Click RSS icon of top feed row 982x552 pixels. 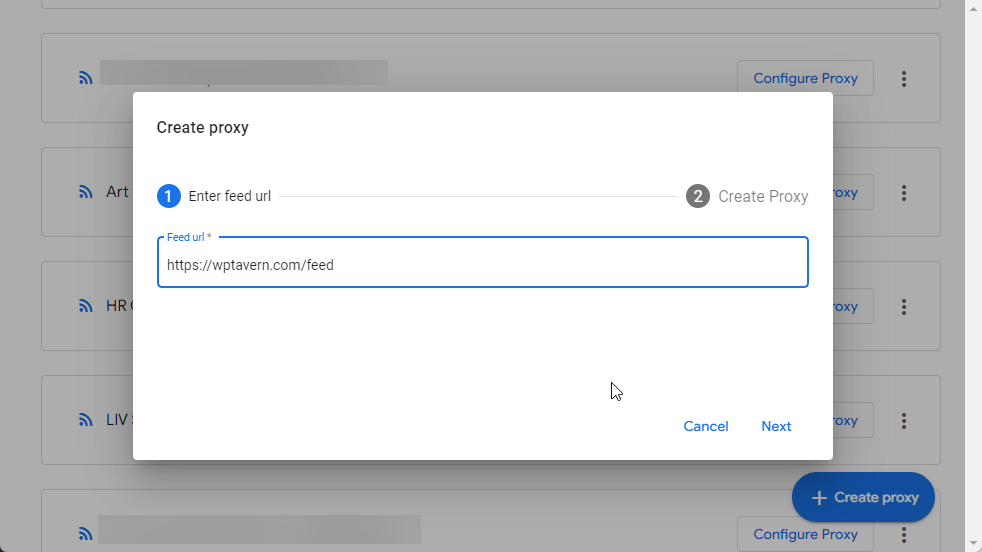pyautogui.click(x=86, y=78)
